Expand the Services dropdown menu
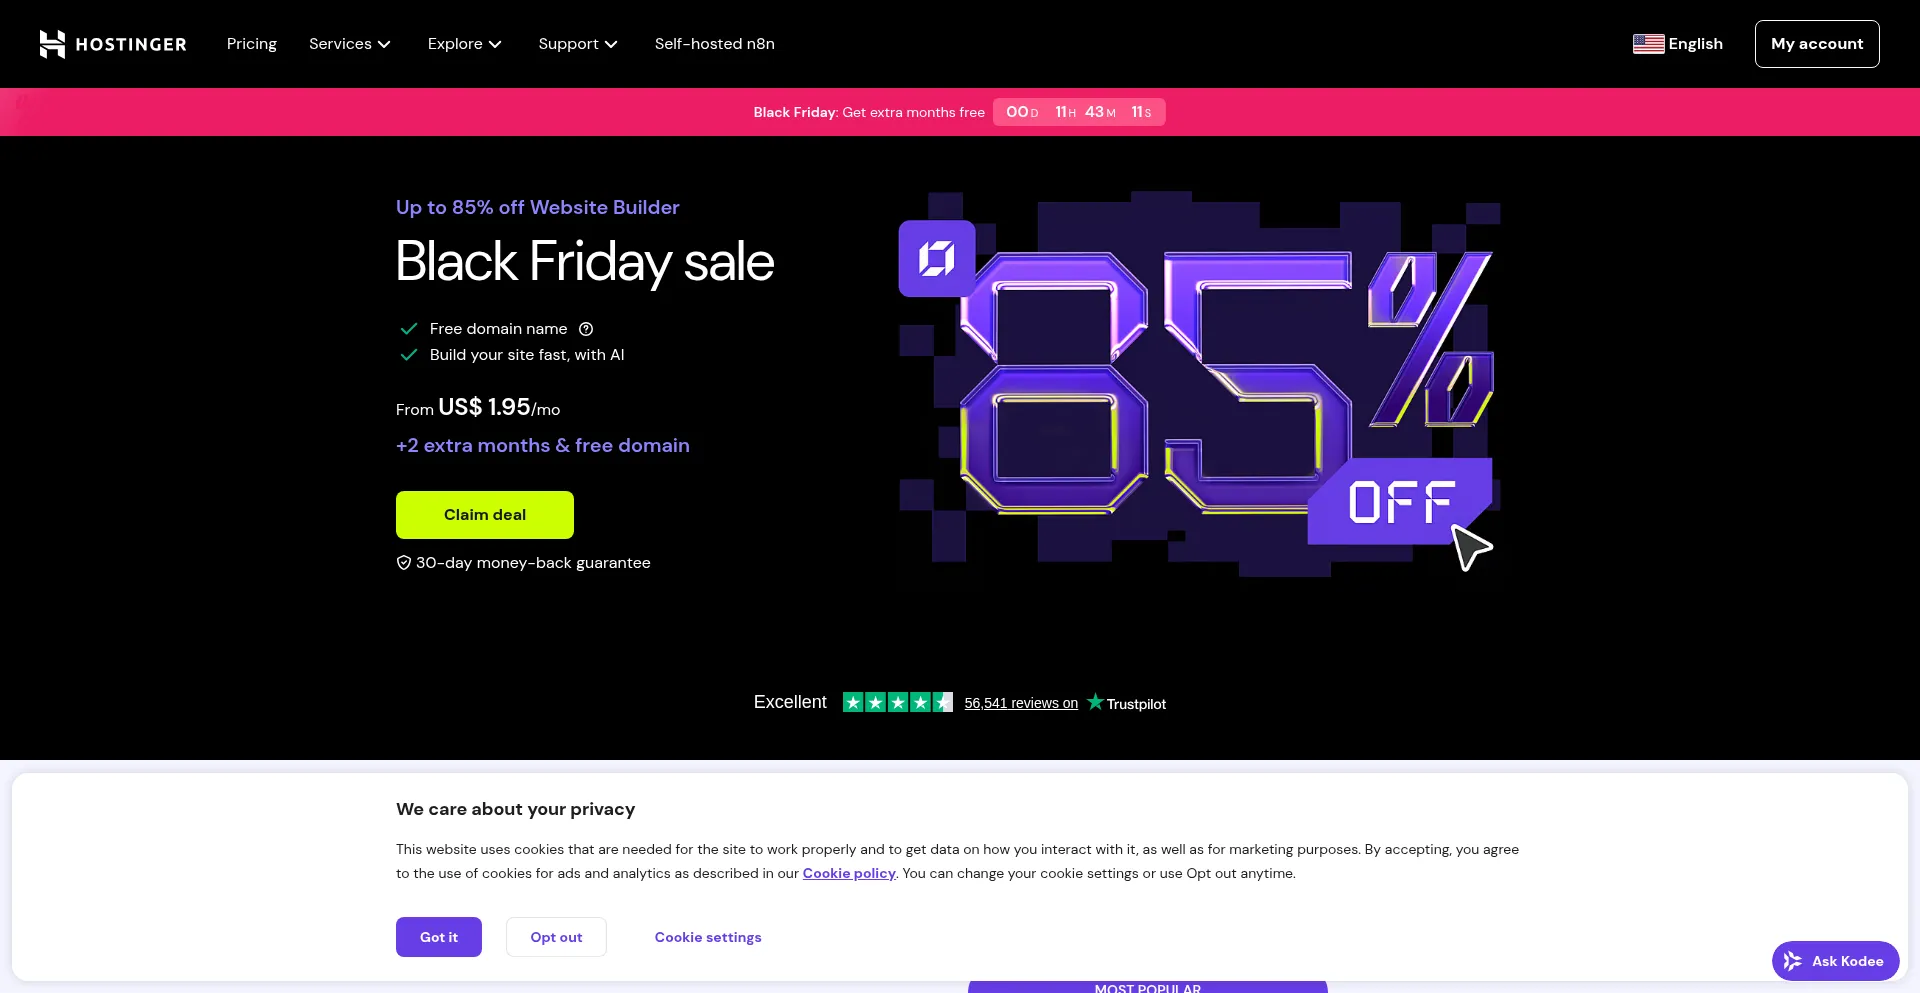This screenshot has width=1920, height=993. pos(350,44)
